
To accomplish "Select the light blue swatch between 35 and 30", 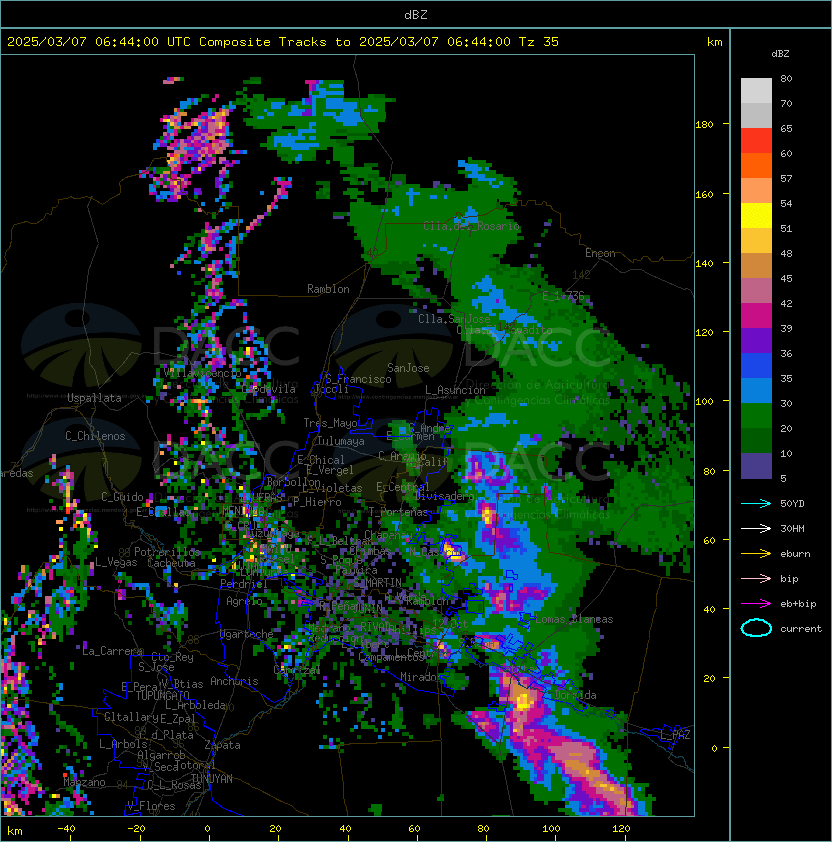I will (x=756, y=391).
